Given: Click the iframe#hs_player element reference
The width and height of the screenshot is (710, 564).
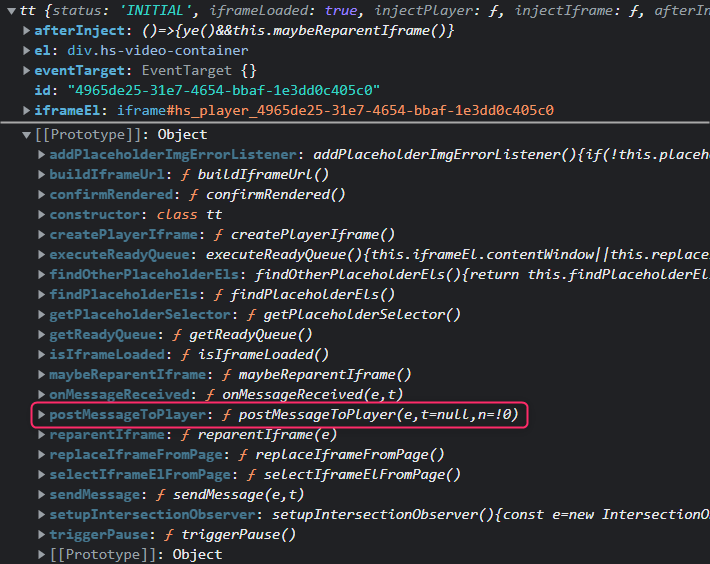Looking at the screenshot, I should 335,110.
